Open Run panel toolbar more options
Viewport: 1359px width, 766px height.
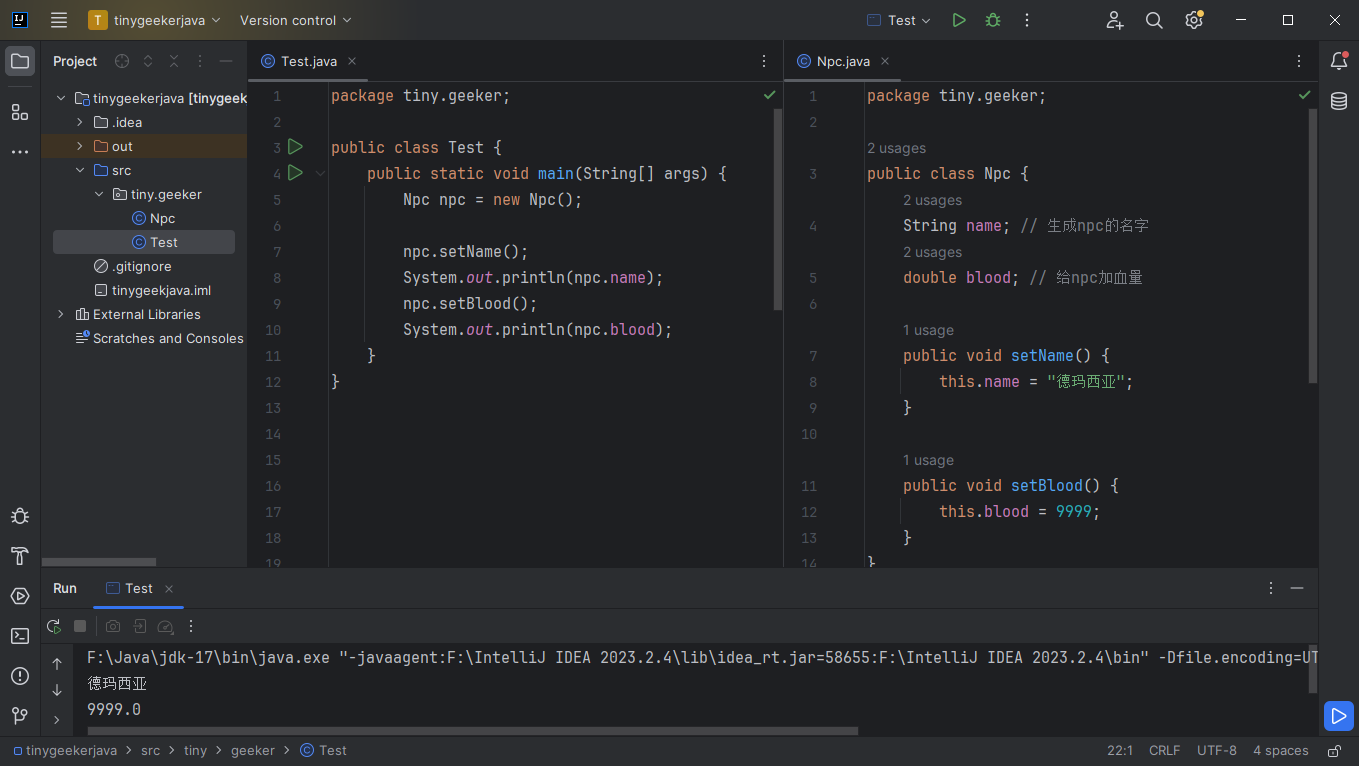point(191,626)
